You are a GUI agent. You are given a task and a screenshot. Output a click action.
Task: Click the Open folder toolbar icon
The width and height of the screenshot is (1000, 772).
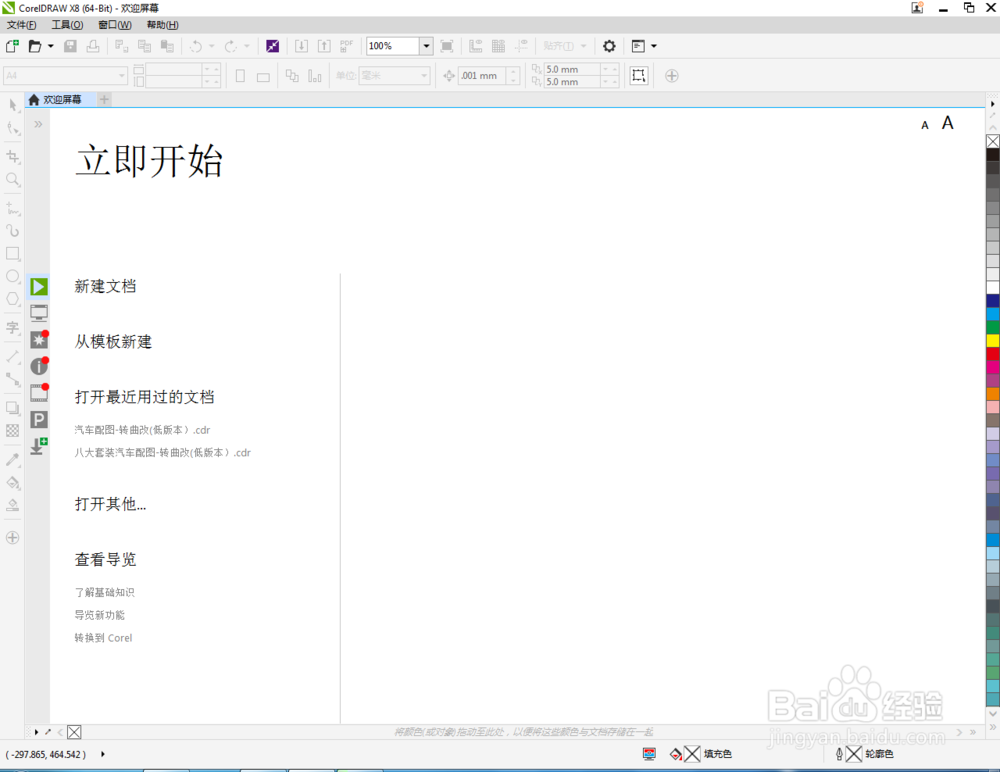coord(34,46)
